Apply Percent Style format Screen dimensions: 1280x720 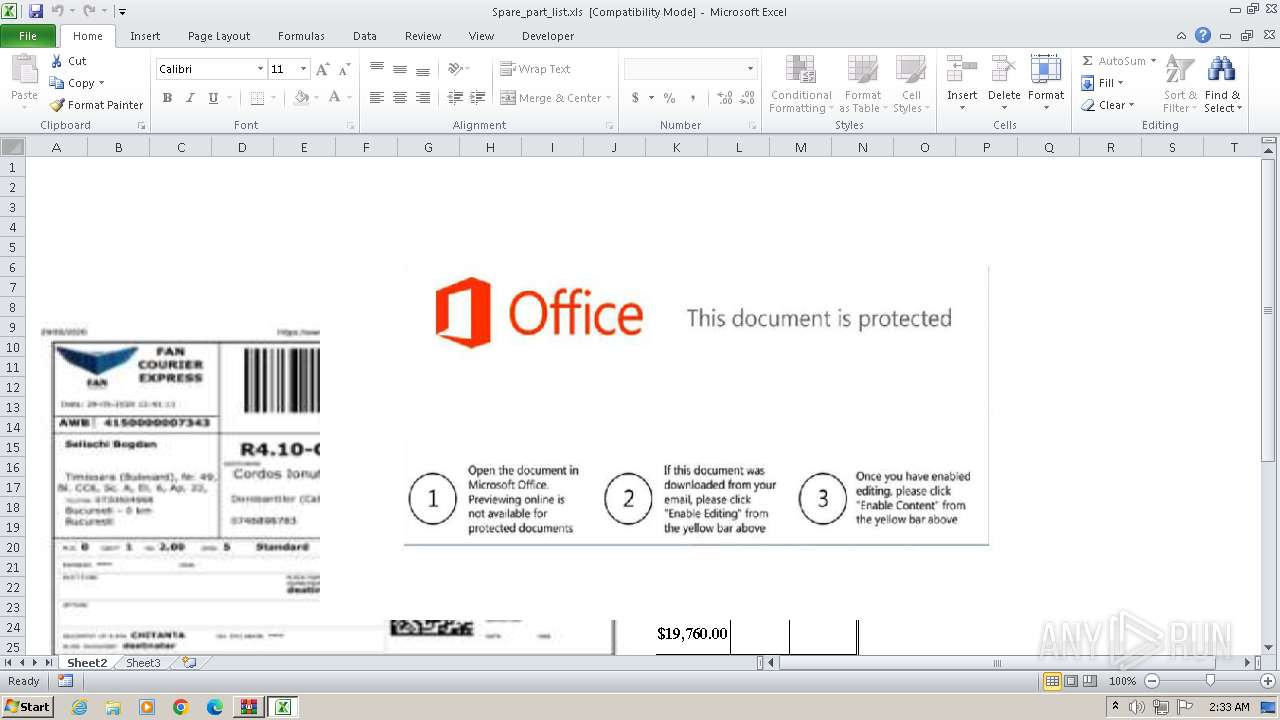[x=669, y=98]
